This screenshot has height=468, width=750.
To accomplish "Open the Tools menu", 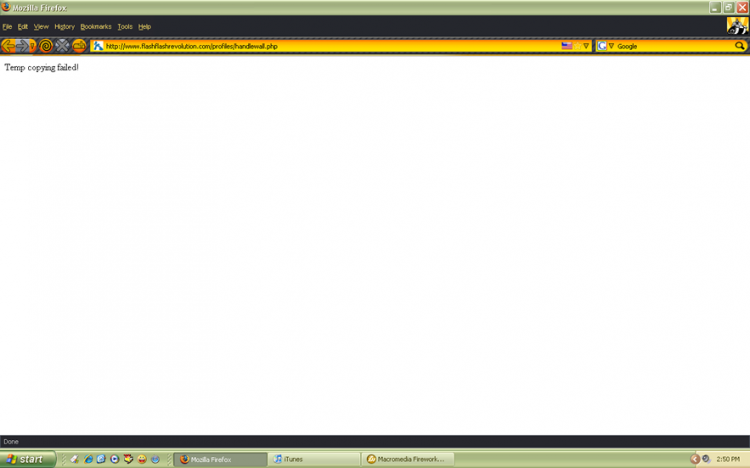I will pyautogui.click(x=125, y=27).
